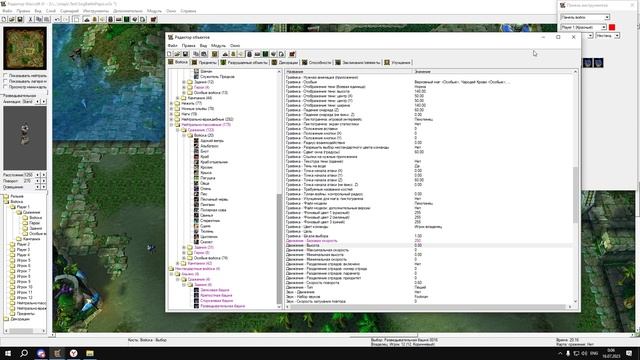Click Terrain Editor icon in Object Editor toolbar
This screenshot has width=640, height=360.
tap(225, 54)
